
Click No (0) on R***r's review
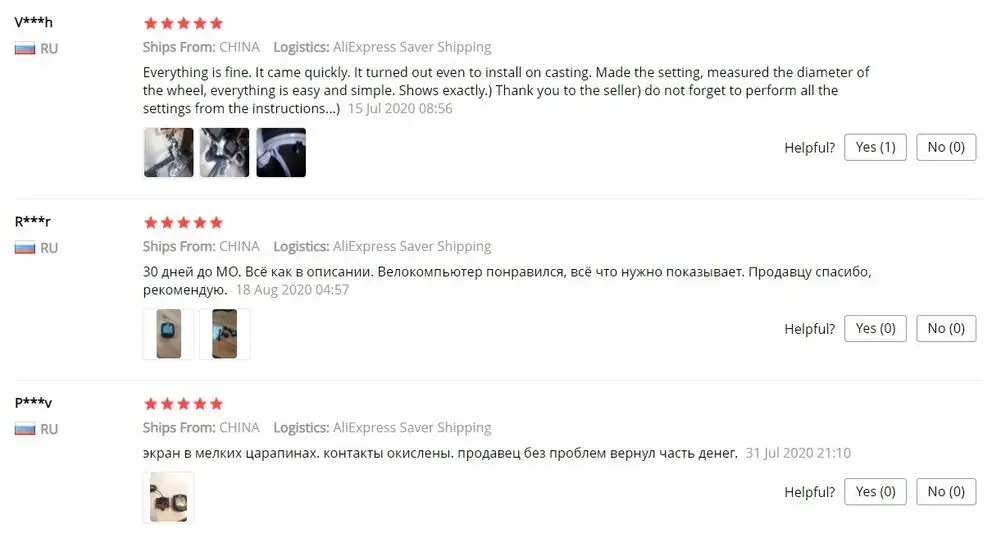pyautogui.click(x=946, y=329)
